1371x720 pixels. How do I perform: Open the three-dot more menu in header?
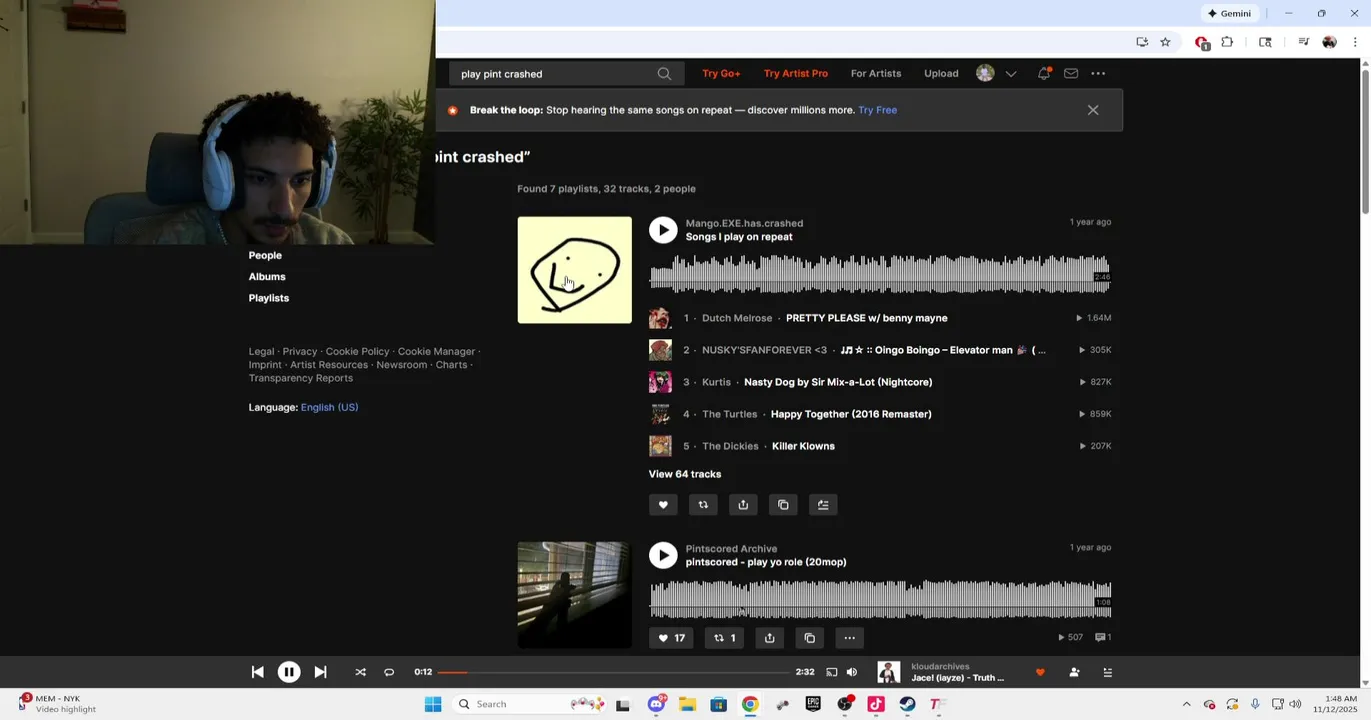coord(1098,73)
